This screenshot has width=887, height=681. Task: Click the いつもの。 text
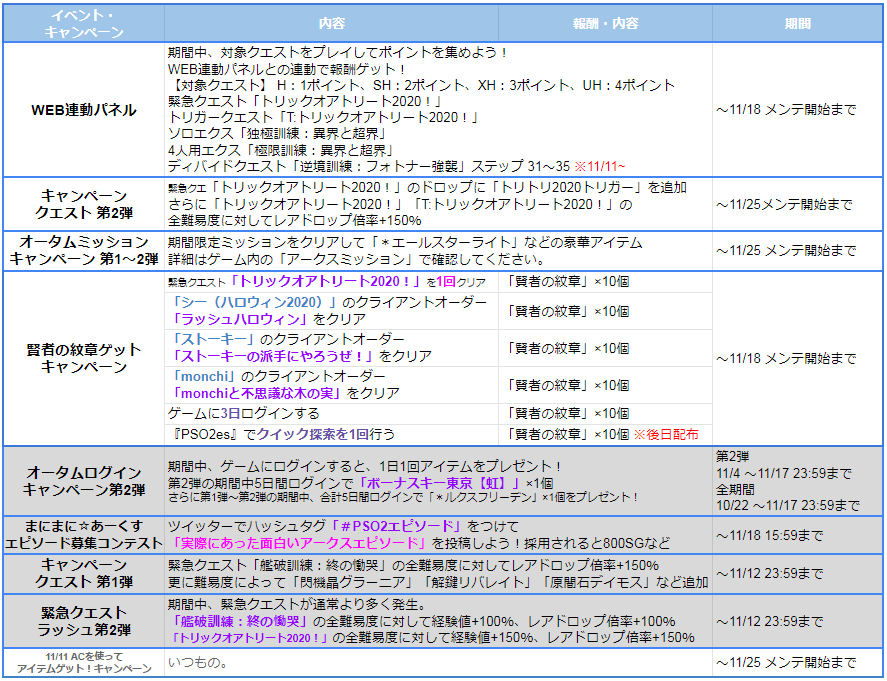click(198, 662)
